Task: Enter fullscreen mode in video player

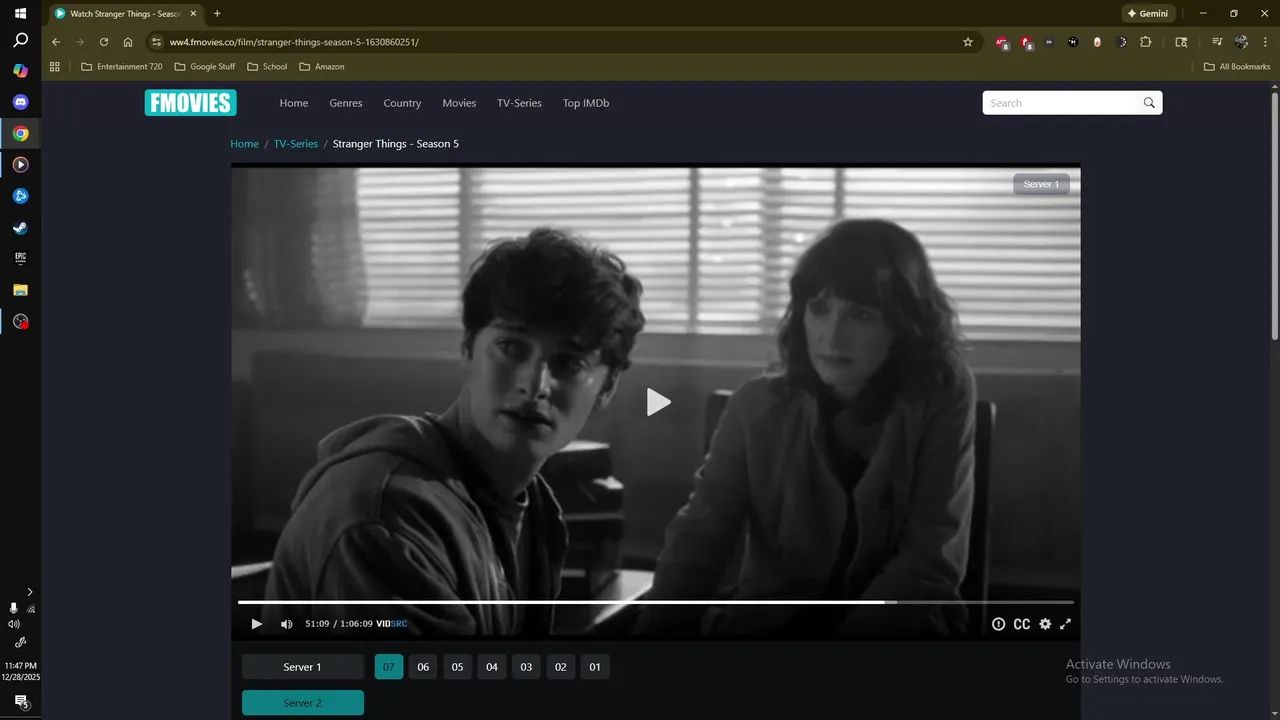Action: click(x=1066, y=624)
